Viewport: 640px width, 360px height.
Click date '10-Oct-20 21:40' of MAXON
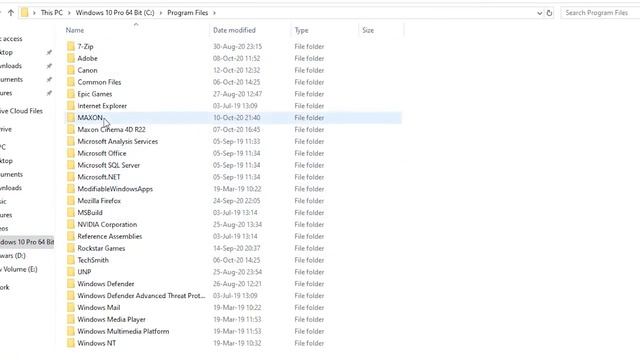click(236, 118)
